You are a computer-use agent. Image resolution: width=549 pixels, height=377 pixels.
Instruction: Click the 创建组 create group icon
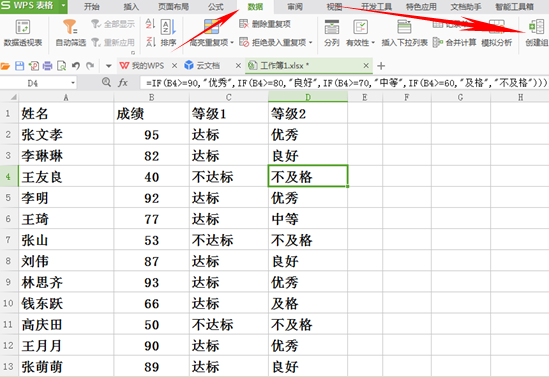click(536, 27)
